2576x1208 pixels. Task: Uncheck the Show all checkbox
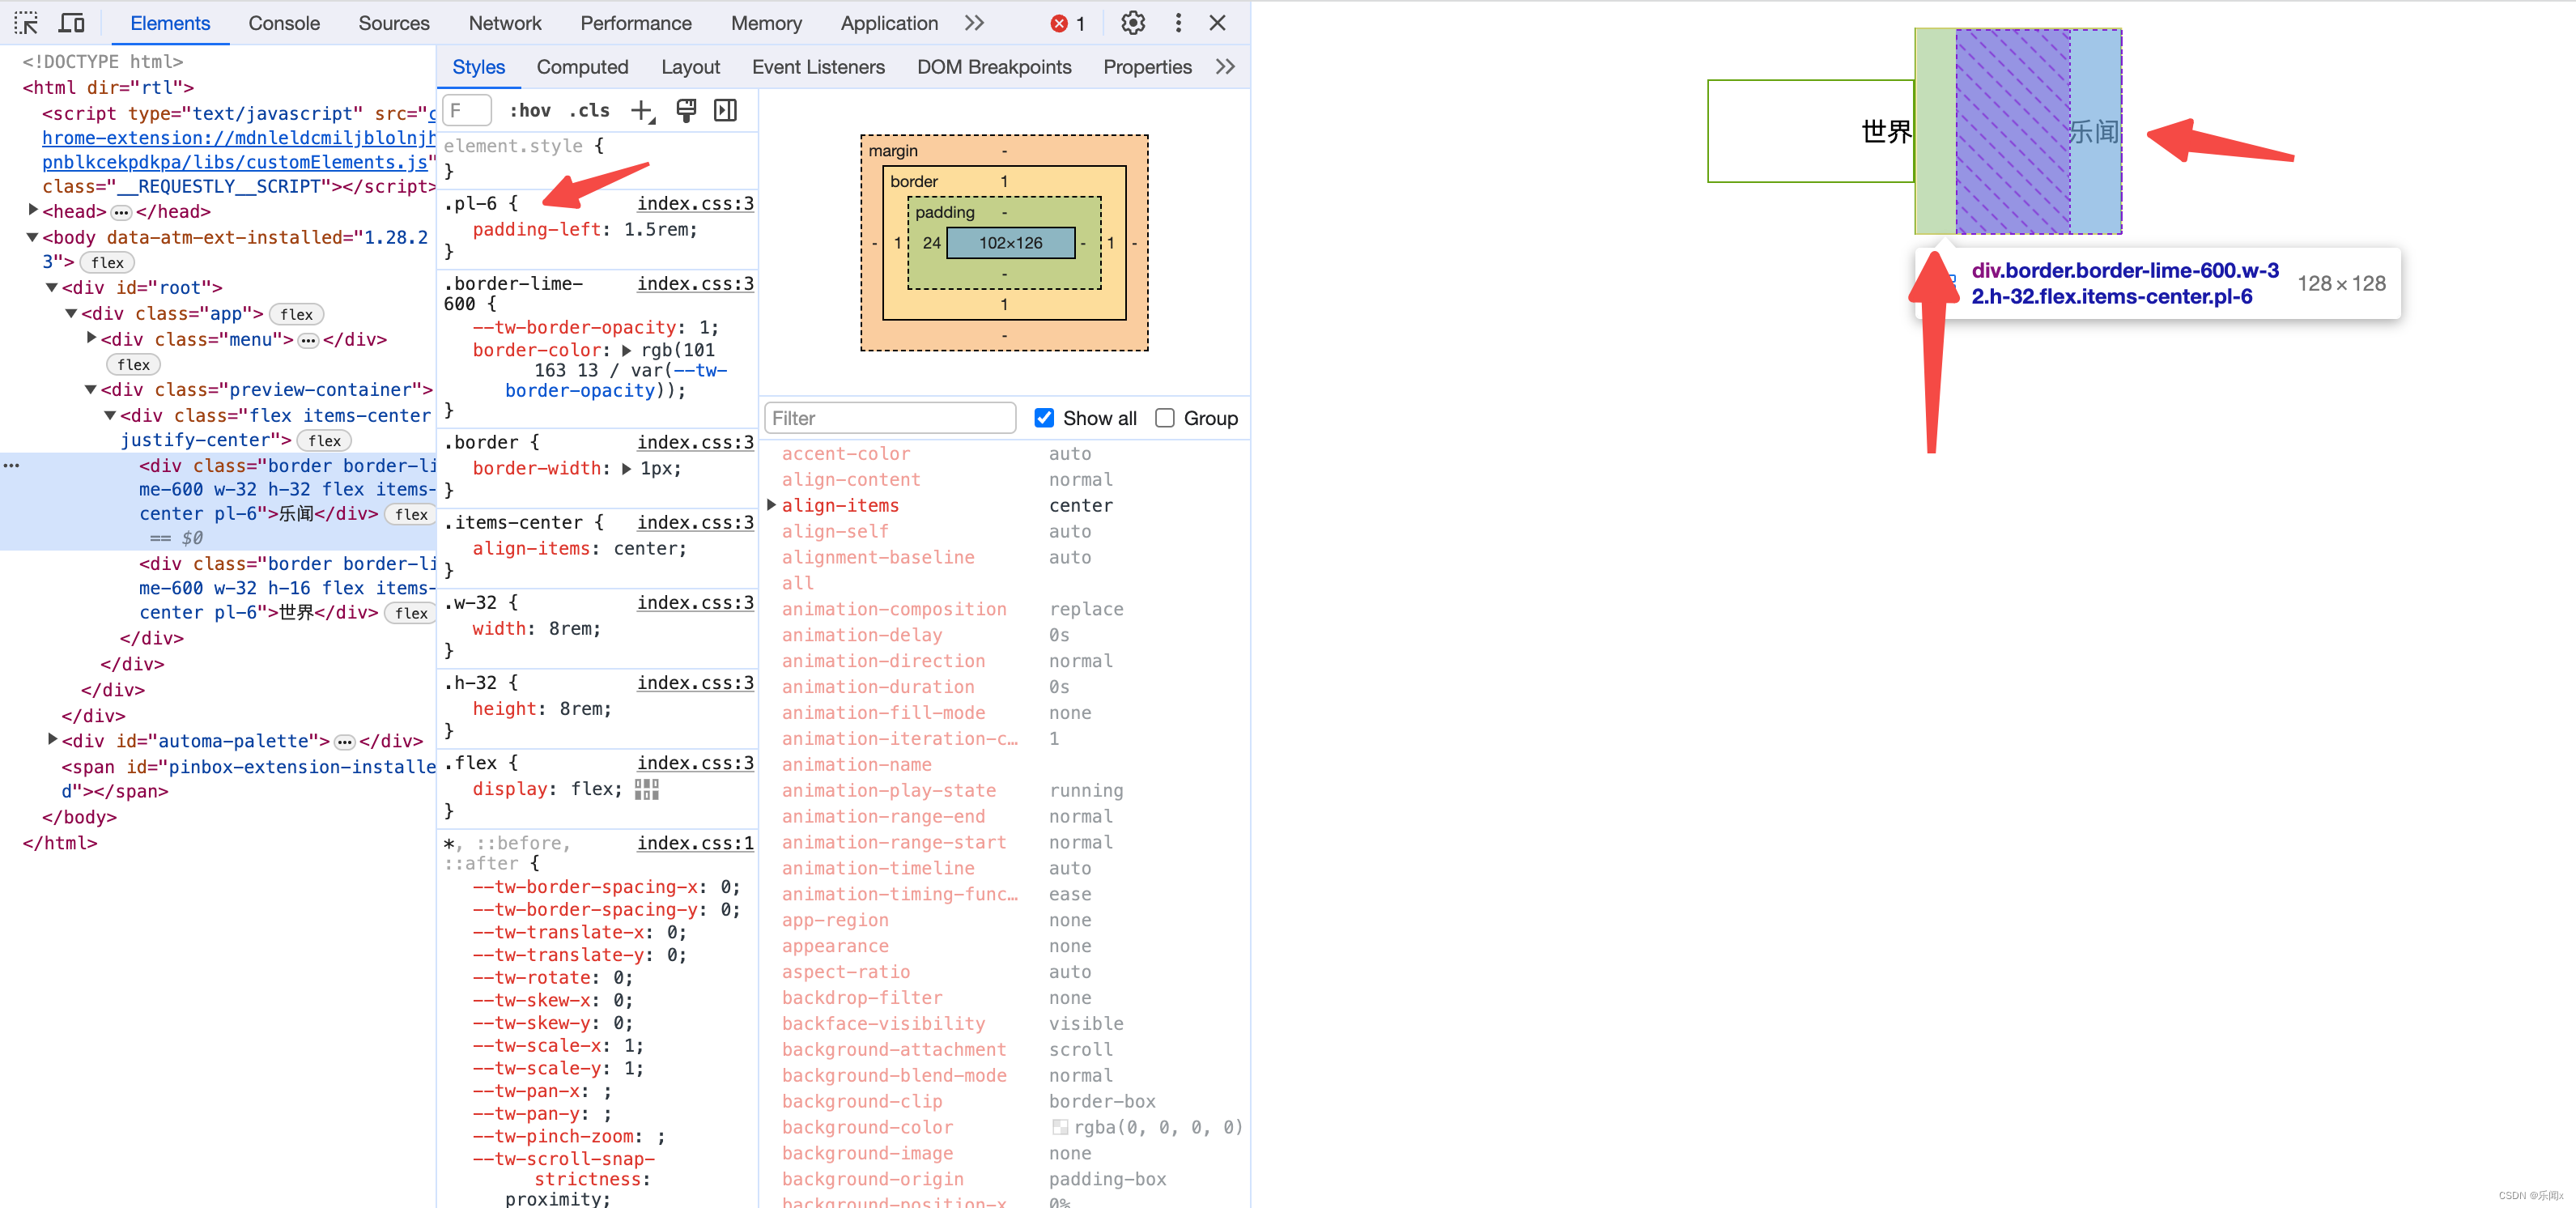[1044, 418]
